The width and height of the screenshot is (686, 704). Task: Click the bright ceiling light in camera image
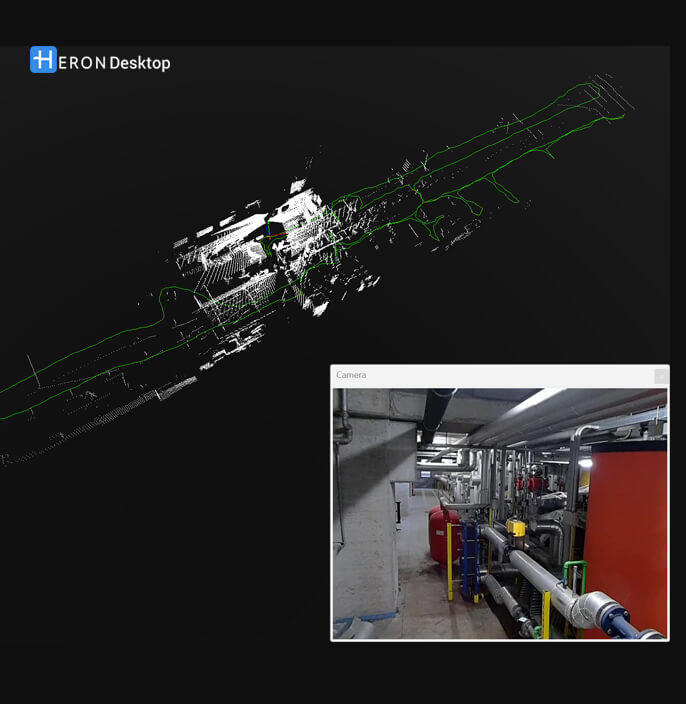[545, 400]
